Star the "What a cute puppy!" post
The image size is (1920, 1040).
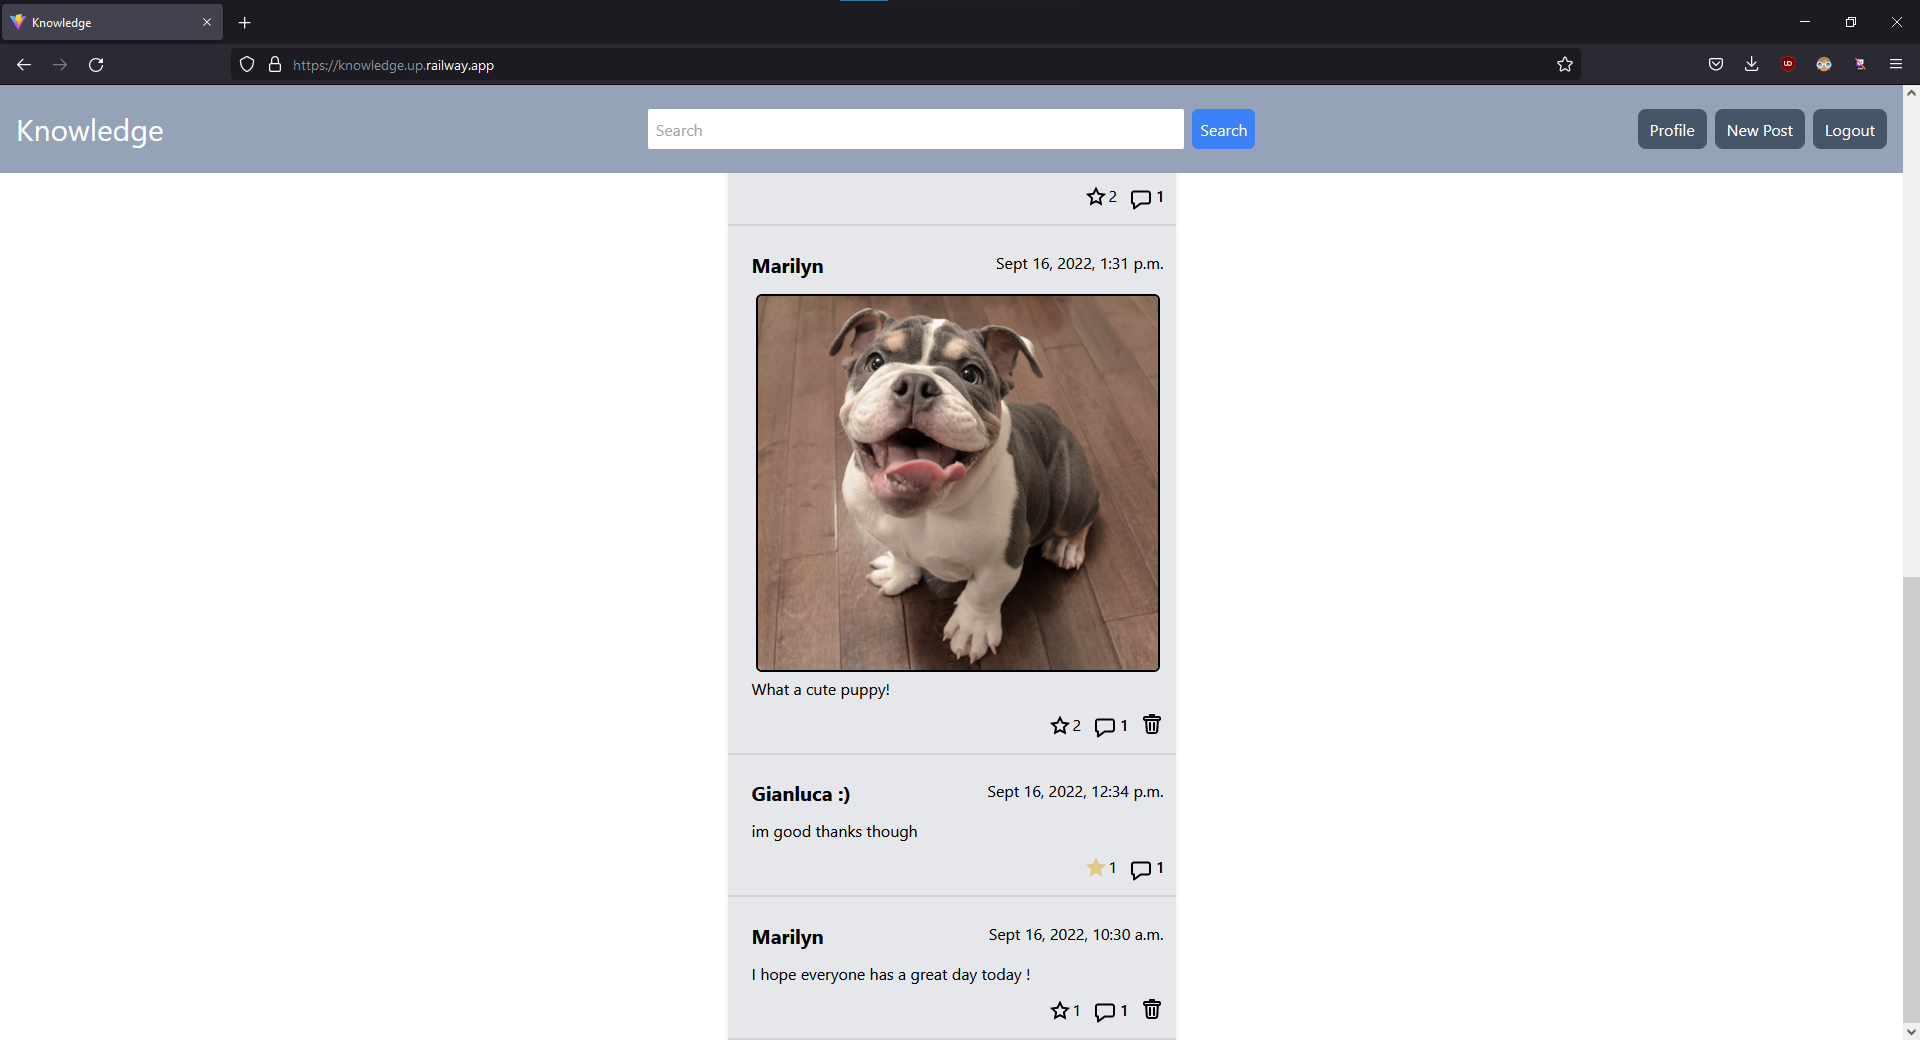1059,726
